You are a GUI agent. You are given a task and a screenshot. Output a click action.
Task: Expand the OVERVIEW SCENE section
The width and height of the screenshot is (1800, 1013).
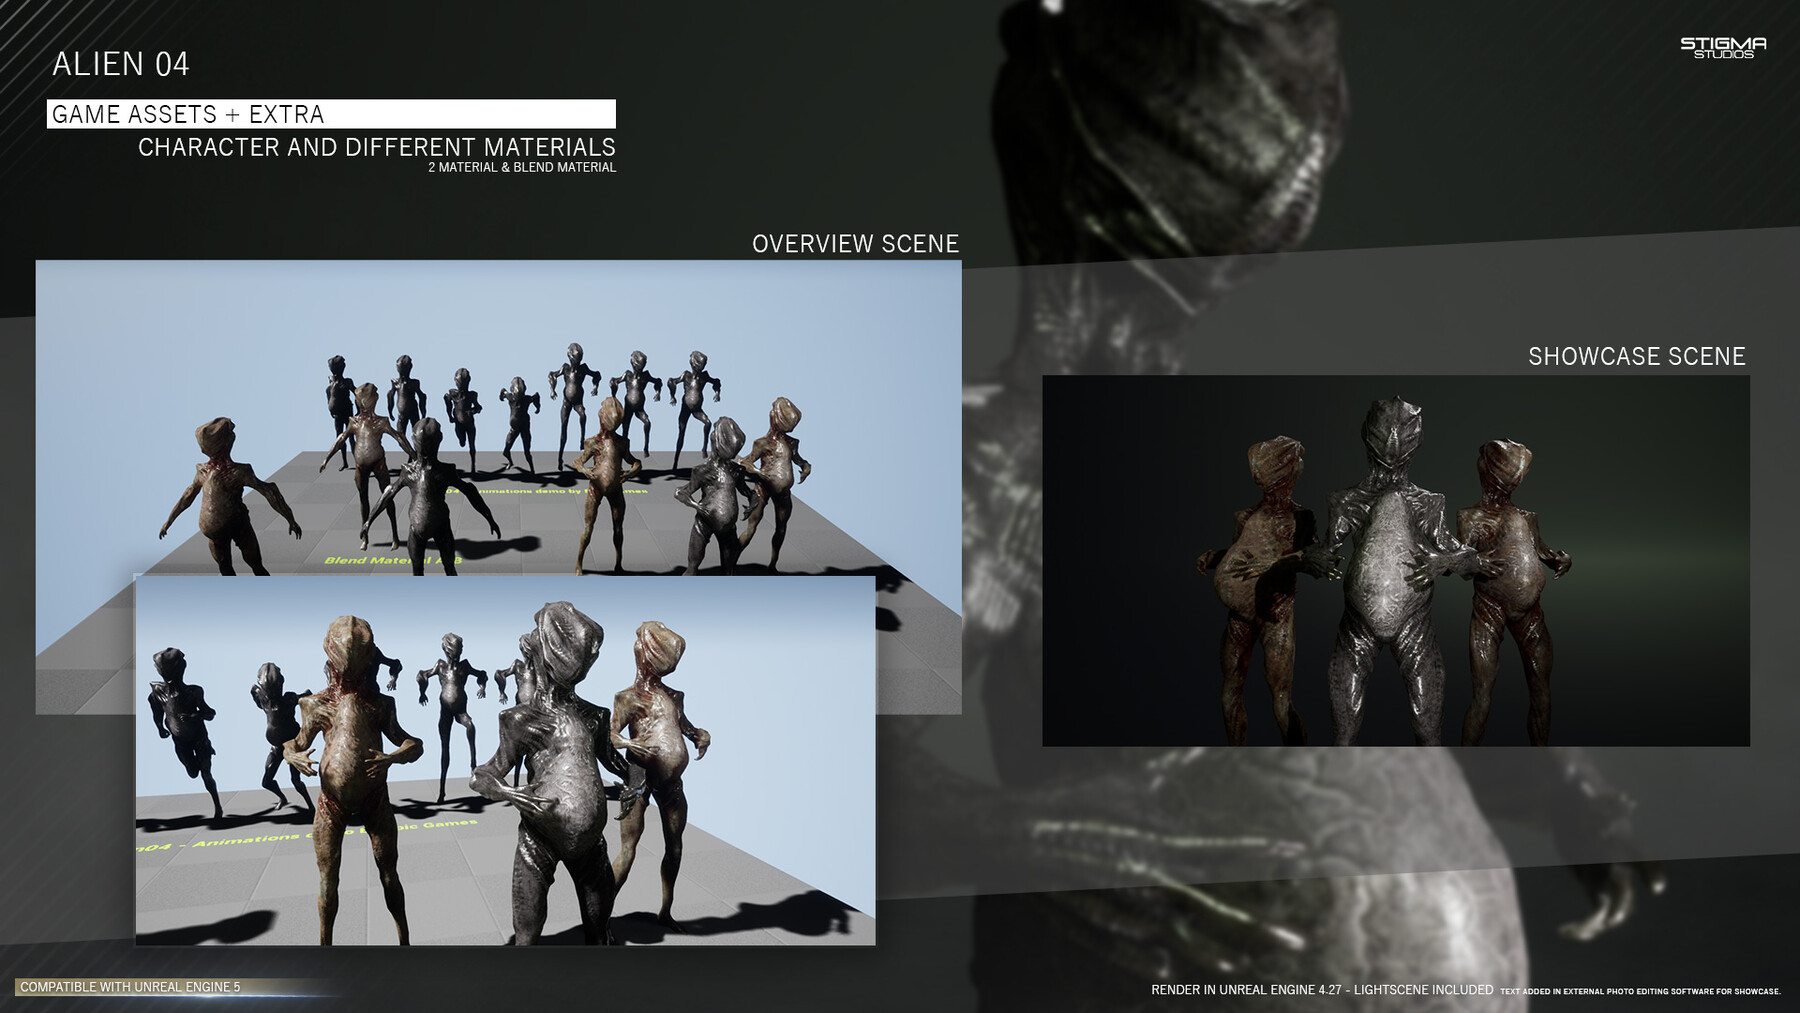click(x=855, y=242)
